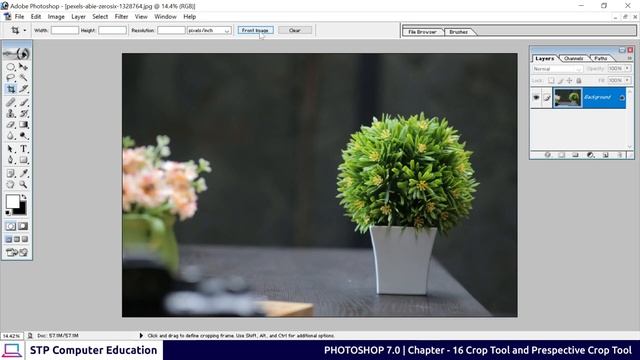Select the Dodge tool
Image resolution: width=640 pixels, height=360 pixels.
[x=23, y=136]
